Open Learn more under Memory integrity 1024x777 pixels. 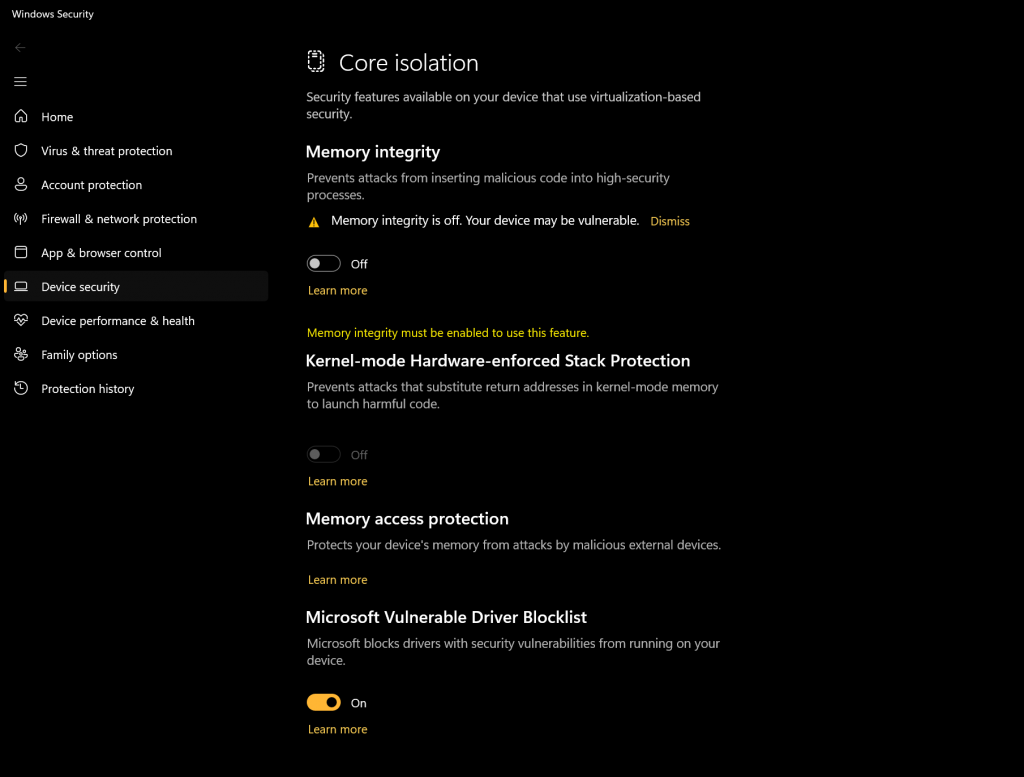pos(338,291)
